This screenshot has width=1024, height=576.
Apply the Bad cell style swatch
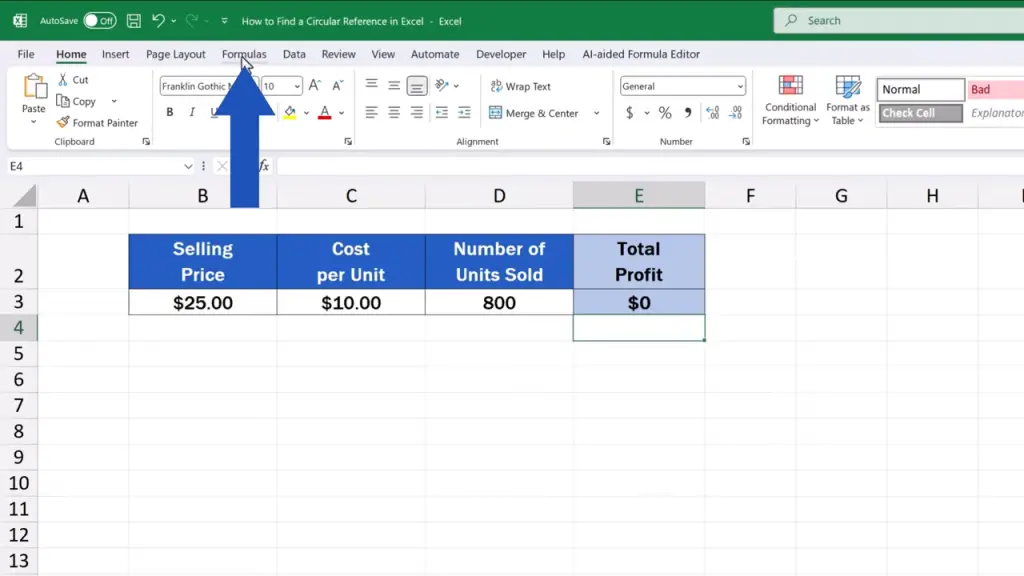point(995,89)
